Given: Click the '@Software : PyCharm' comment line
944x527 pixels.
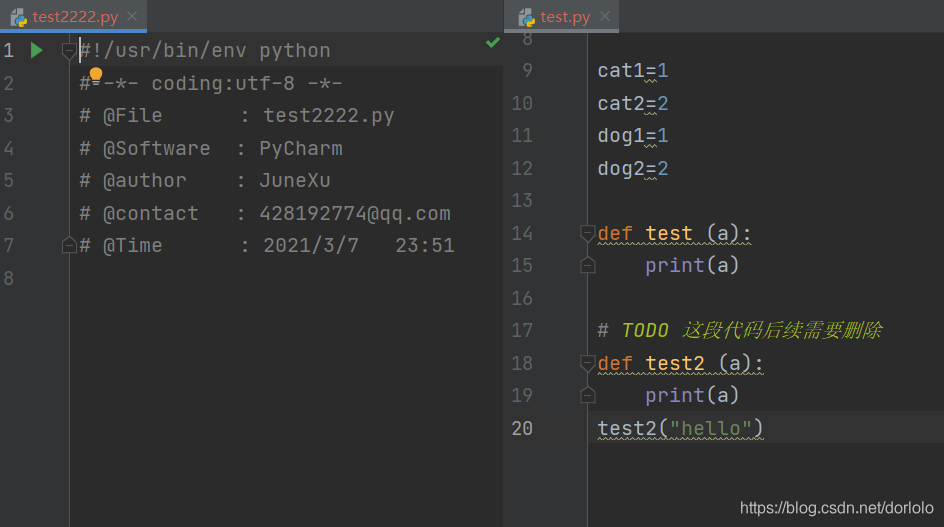Looking at the screenshot, I should pos(211,148).
